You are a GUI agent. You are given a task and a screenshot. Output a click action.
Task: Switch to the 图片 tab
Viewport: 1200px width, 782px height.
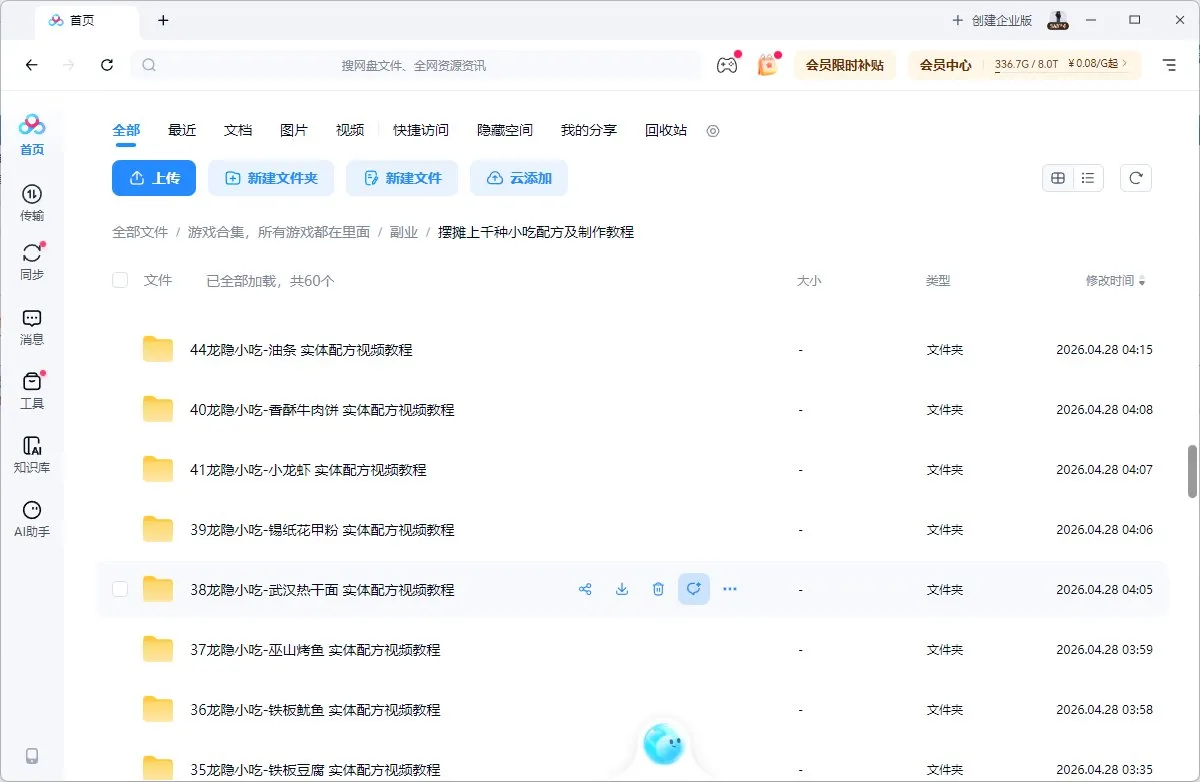pos(294,130)
